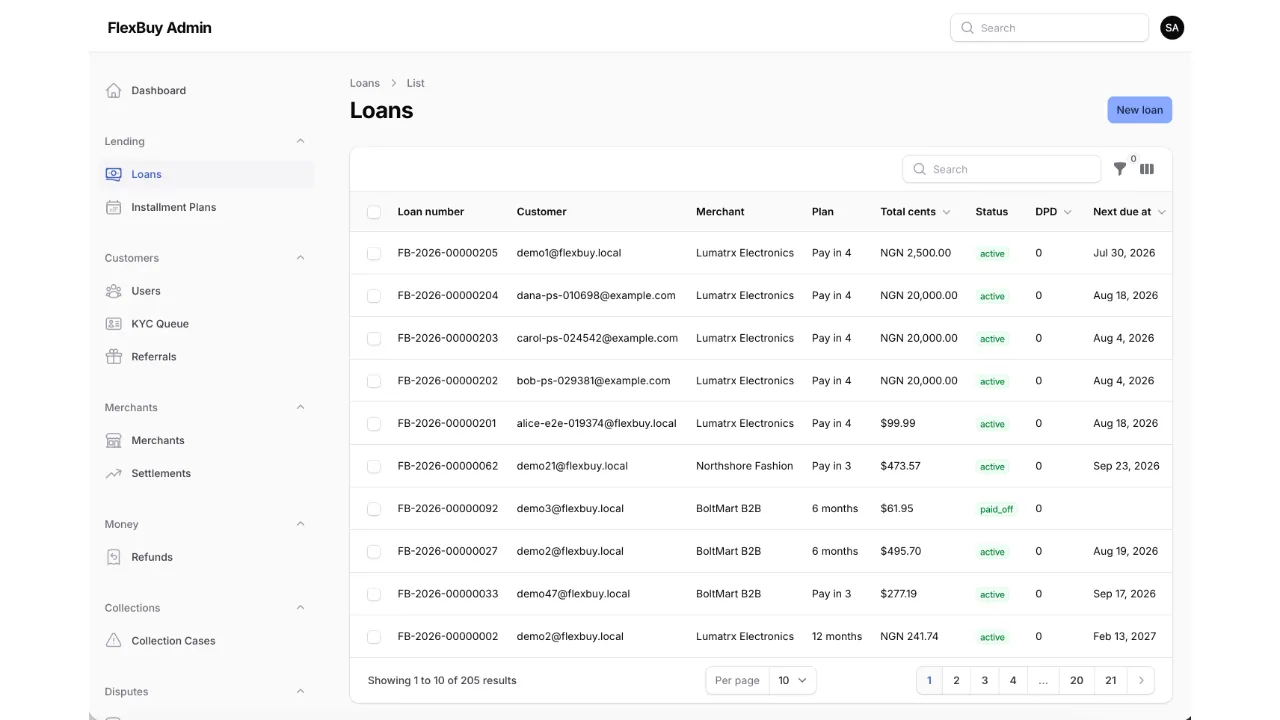
Task: Collapse the Collections sidebar group
Action: tap(300, 608)
